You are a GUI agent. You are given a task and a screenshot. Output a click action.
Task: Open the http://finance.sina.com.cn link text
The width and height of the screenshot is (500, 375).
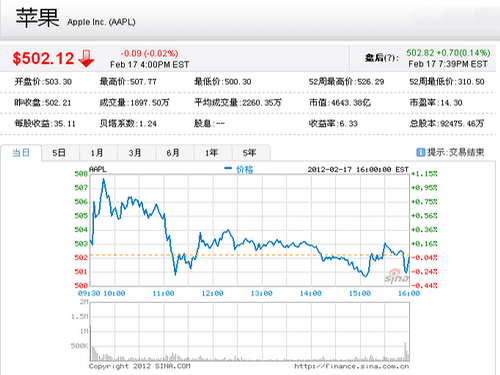pos(352,366)
